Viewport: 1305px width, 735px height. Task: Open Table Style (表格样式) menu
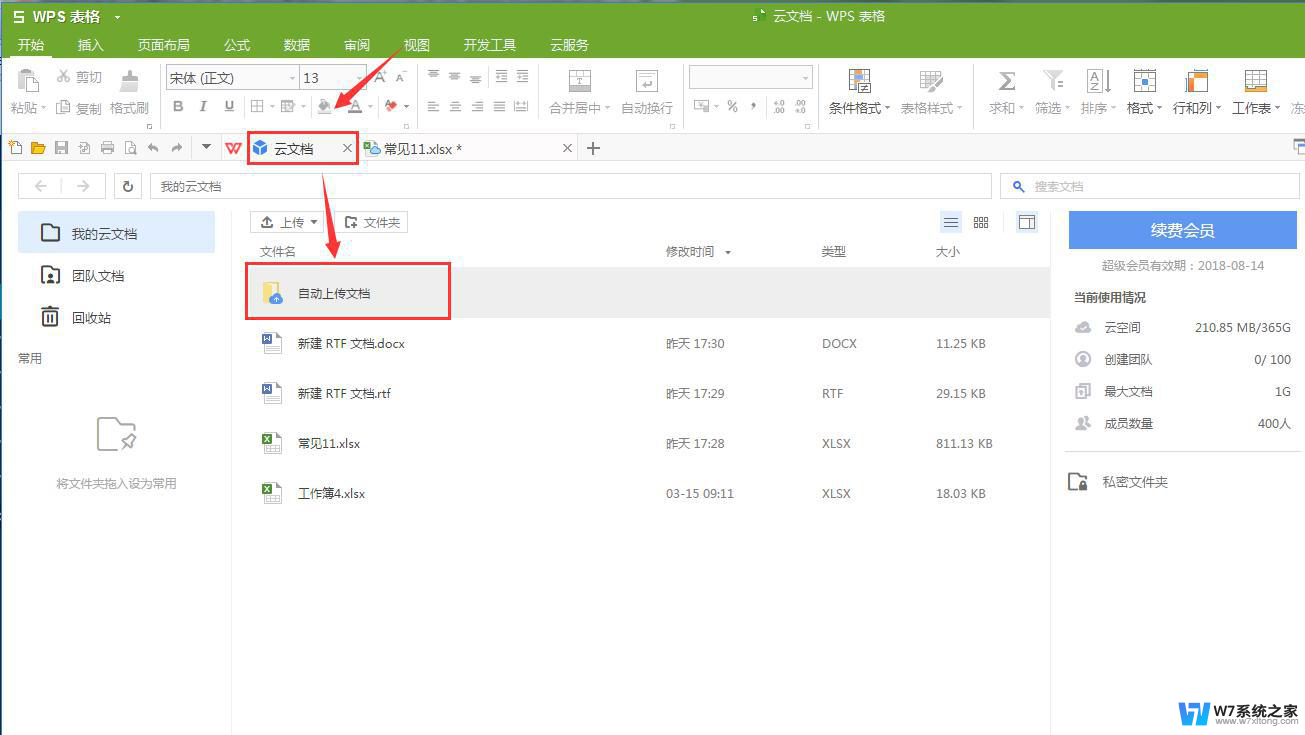point(931,93)
